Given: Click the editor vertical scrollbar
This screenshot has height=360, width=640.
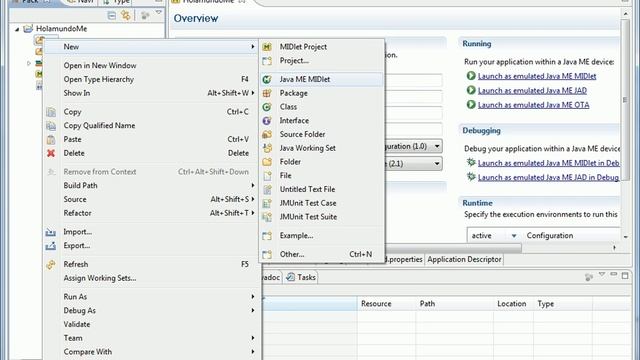Looking at the screenshot, I should pyautogui.click(x=625, y=100).
